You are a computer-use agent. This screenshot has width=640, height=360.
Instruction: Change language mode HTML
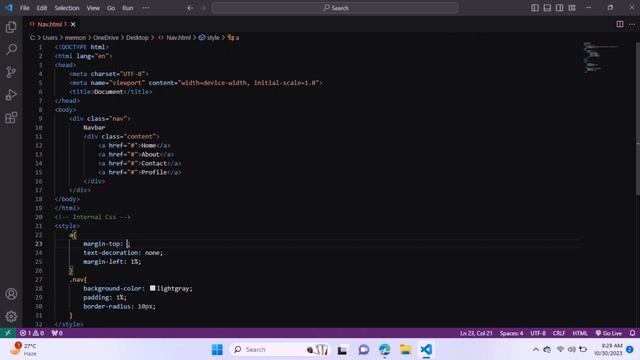coord(580,333)
